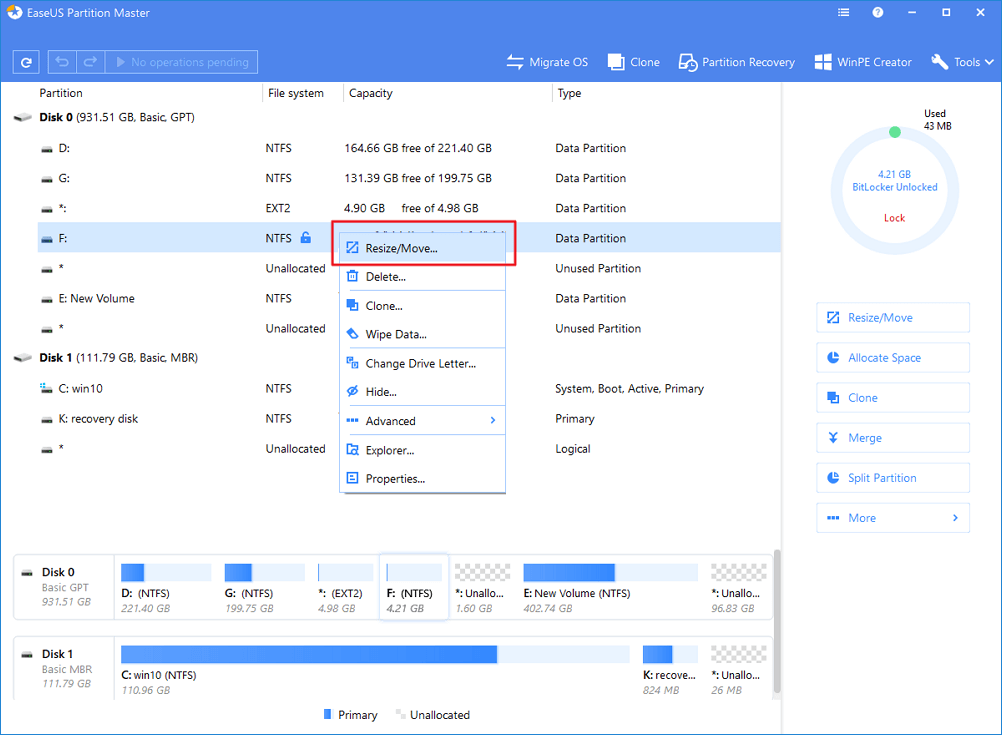1002x735 pixels.
Task: Click the D: (NTFS) block in the disk map
Action: [166, 588]
